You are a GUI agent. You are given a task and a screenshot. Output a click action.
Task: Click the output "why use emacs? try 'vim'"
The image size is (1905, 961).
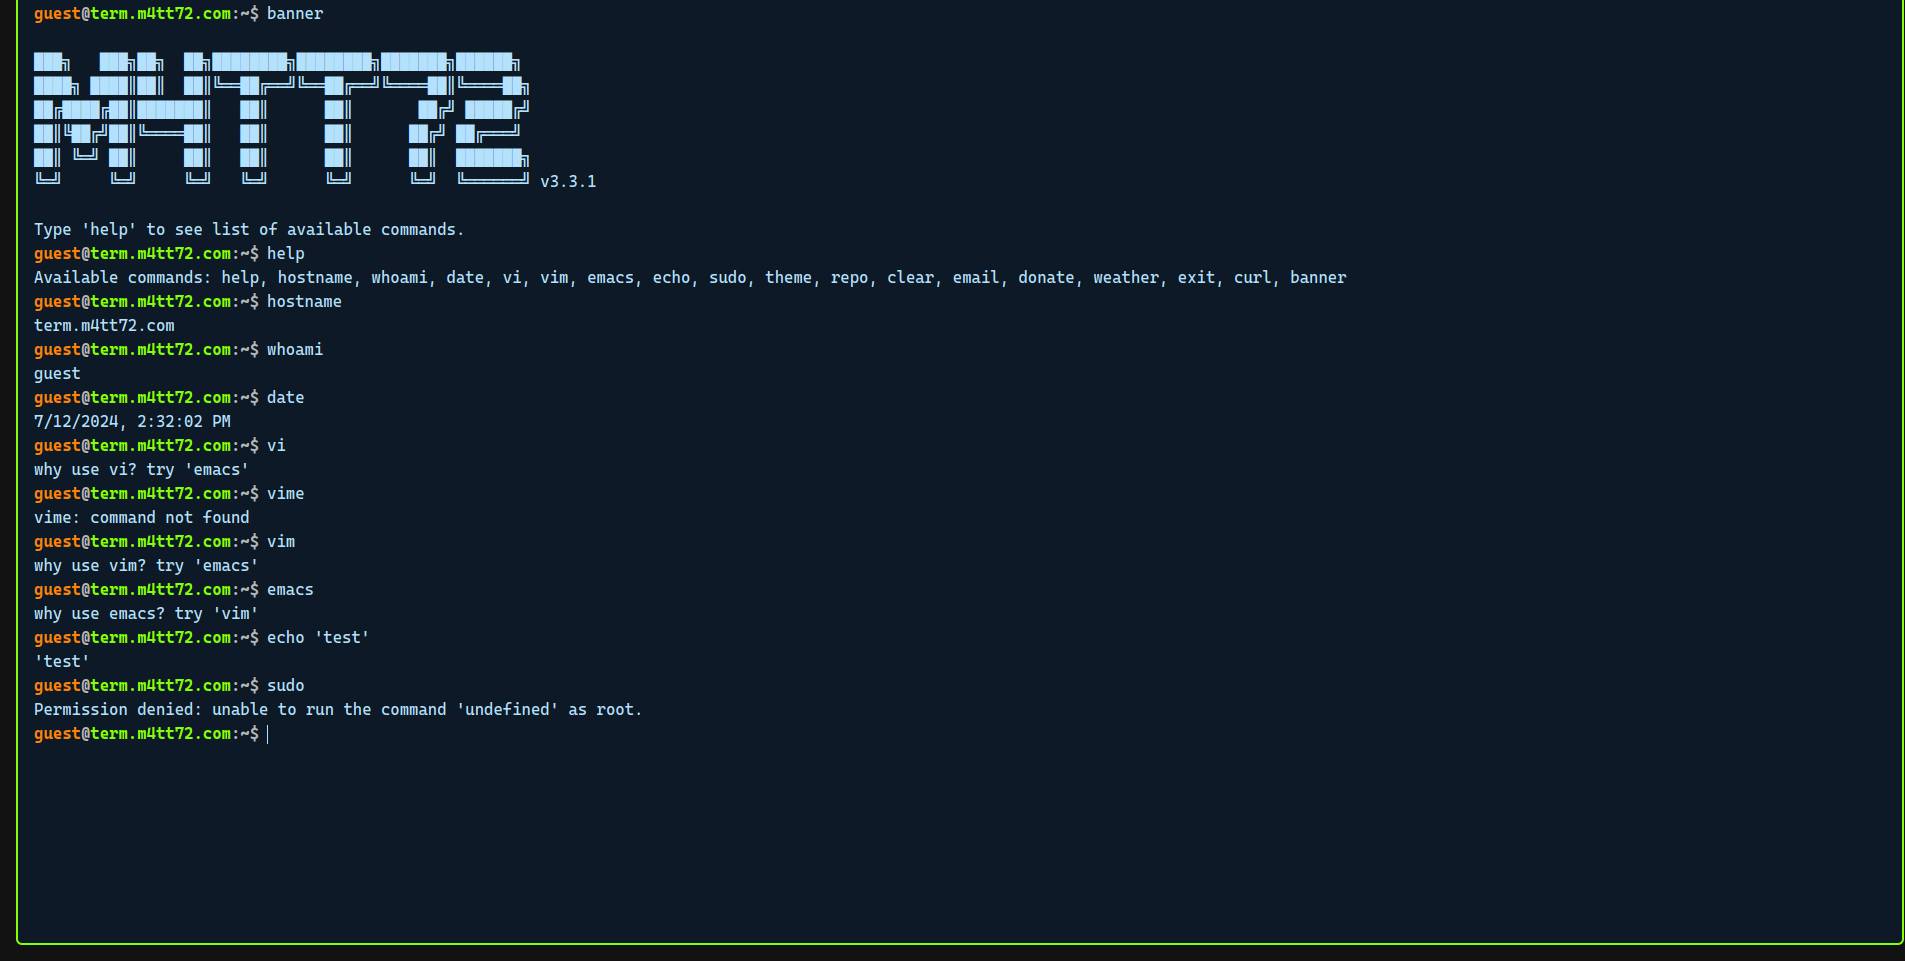click(146, 614)
